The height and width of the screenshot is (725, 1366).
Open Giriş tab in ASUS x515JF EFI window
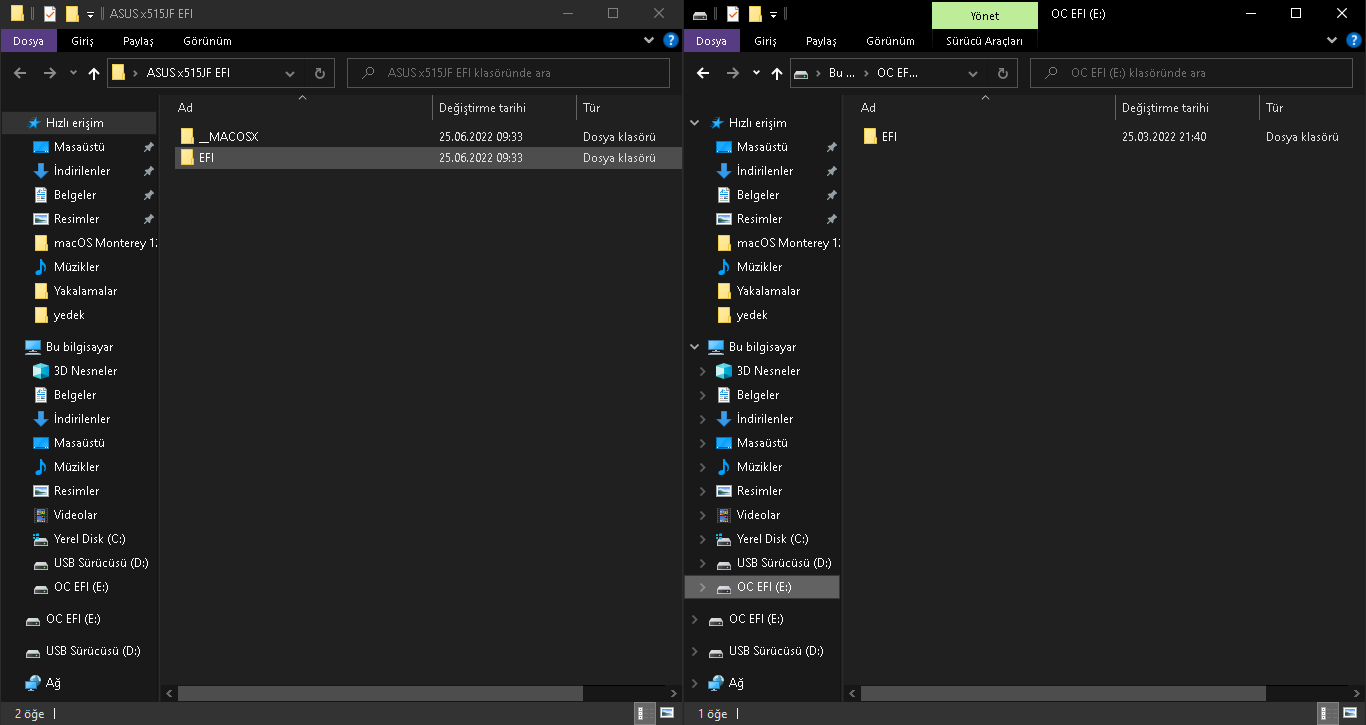coord(82,41)
